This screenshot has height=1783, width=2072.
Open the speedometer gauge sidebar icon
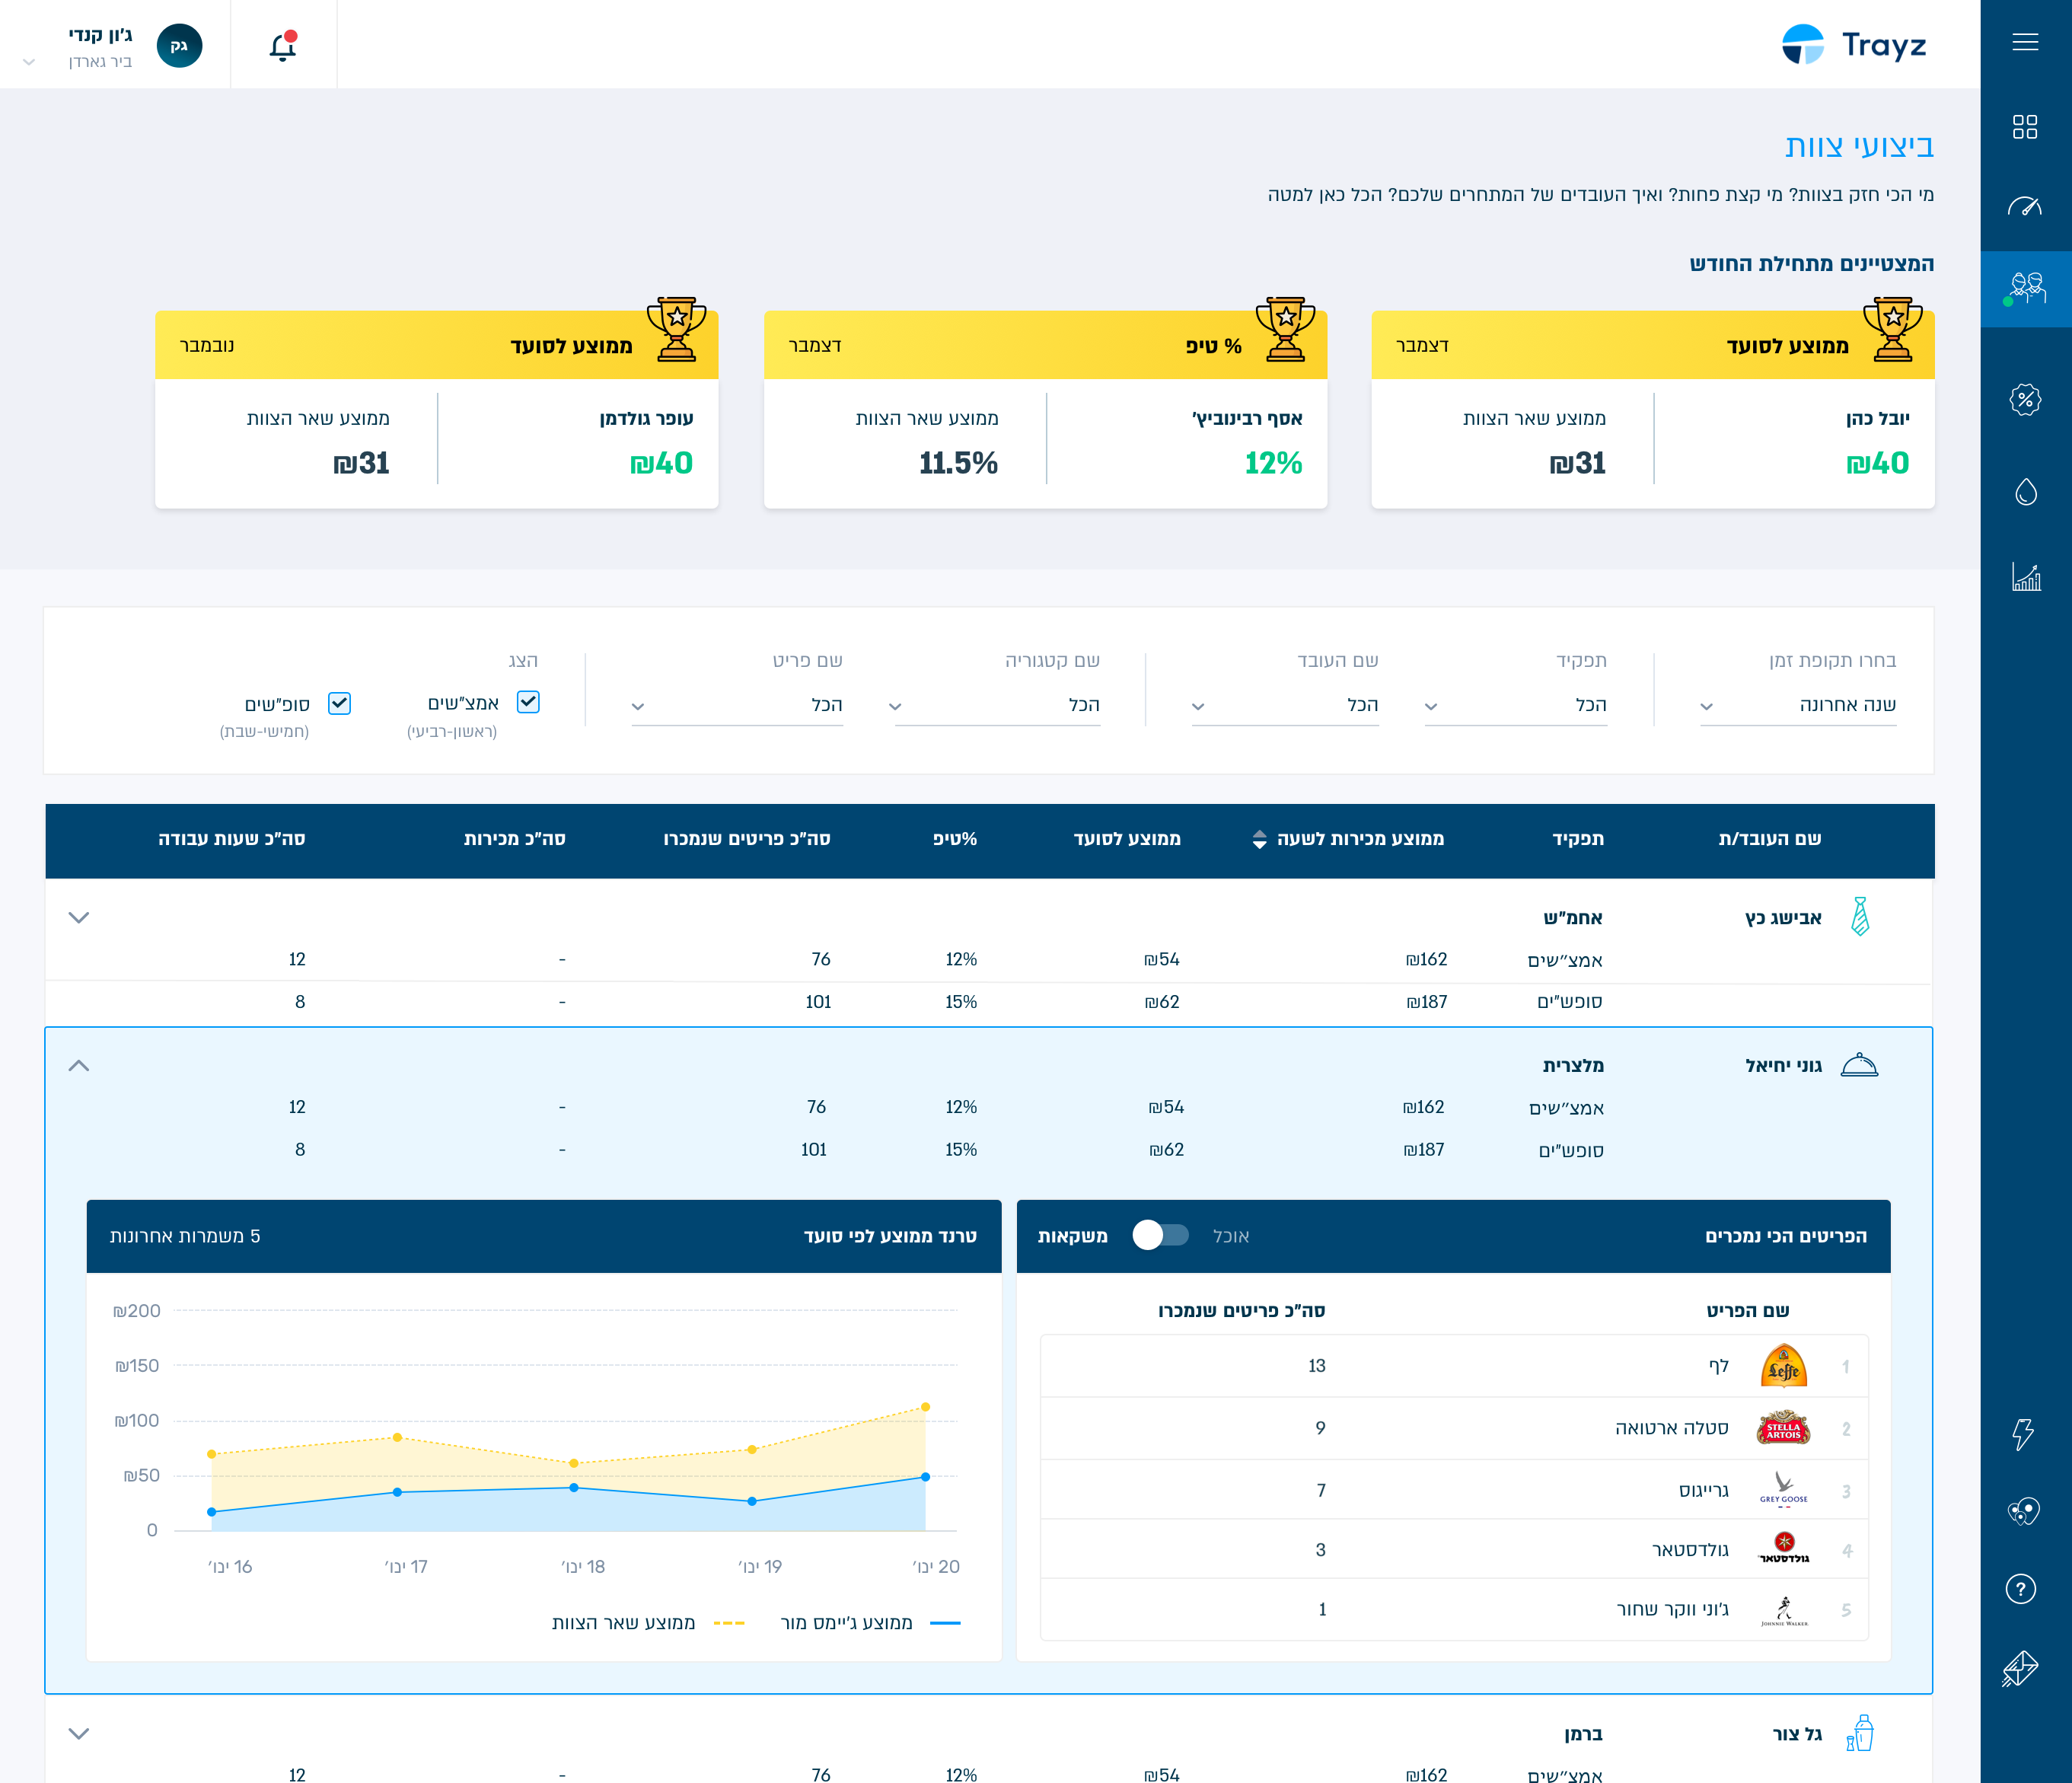coord(2025,206)
